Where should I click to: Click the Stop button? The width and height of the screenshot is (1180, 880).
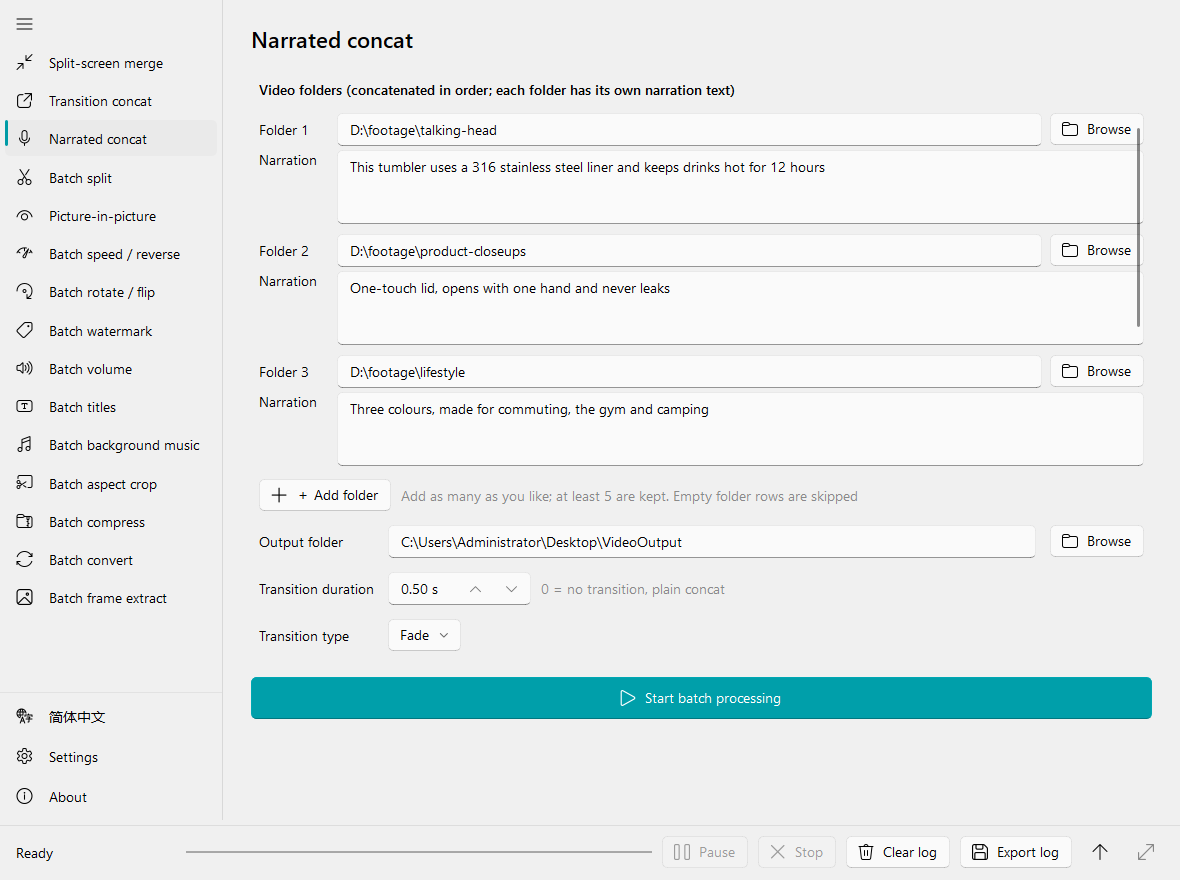click(797, 852)
